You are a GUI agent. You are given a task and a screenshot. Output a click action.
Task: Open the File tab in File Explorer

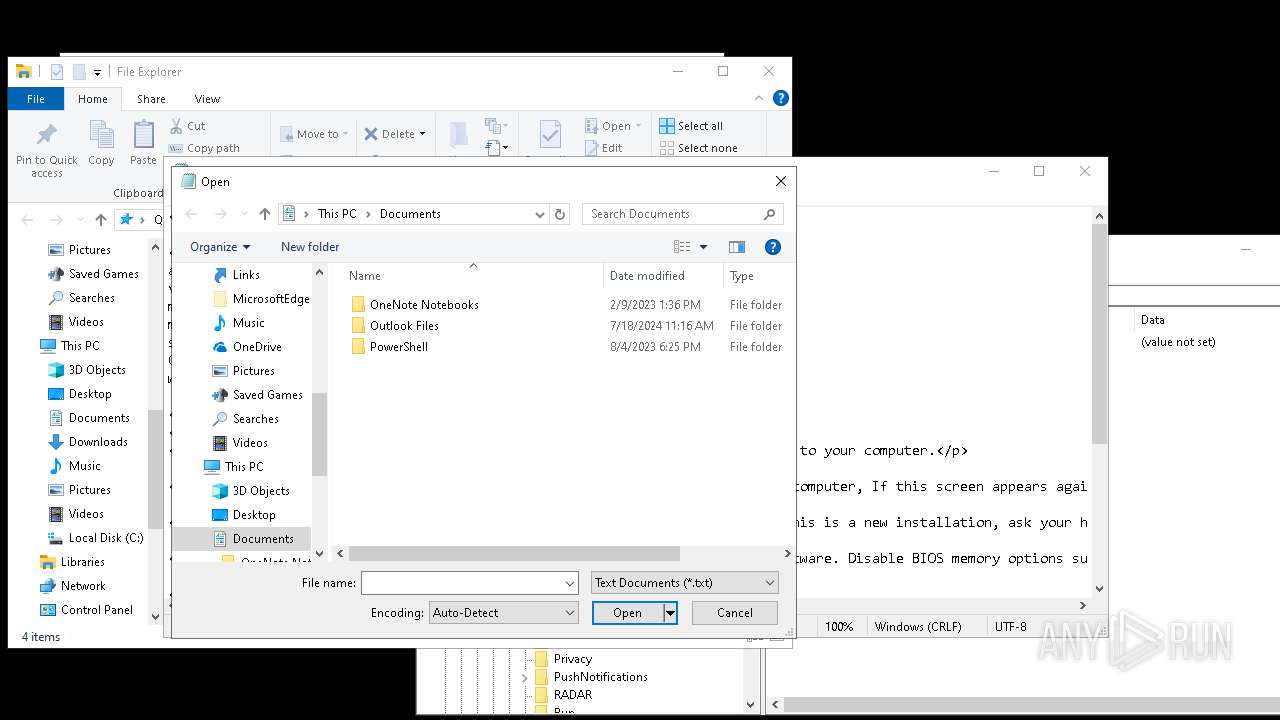[35, 99]
